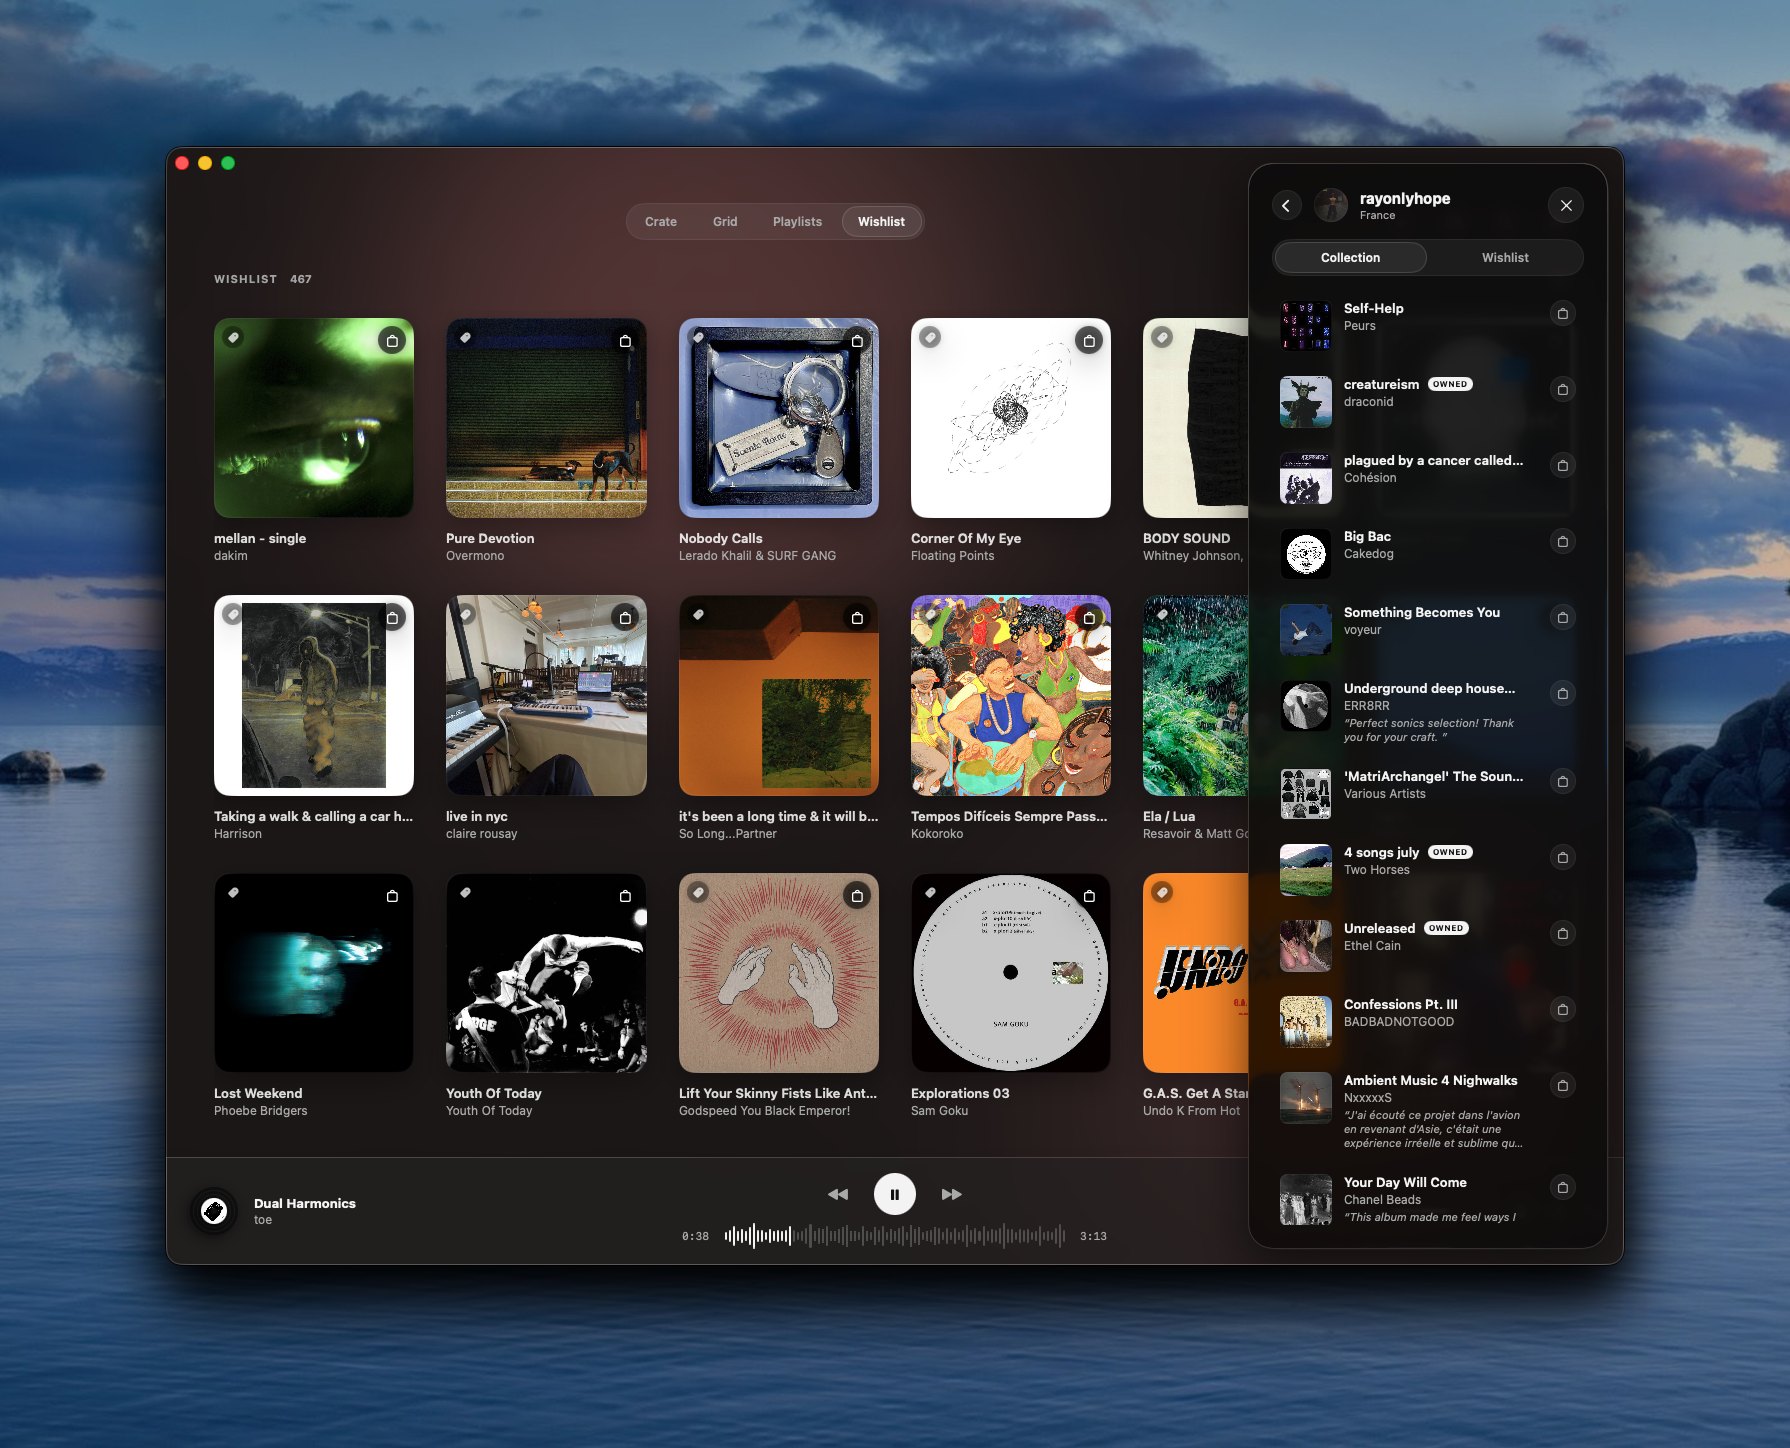
Task: Open the Explorations 03 album title
Action: coord(960,1093)
